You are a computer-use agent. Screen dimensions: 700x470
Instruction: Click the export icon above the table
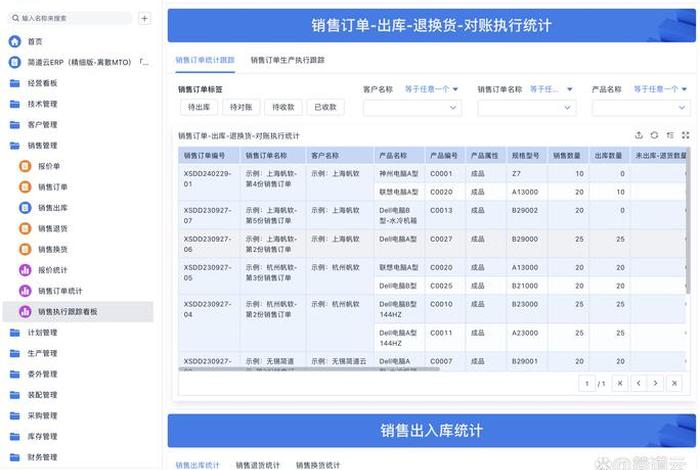tap(639, 135)
